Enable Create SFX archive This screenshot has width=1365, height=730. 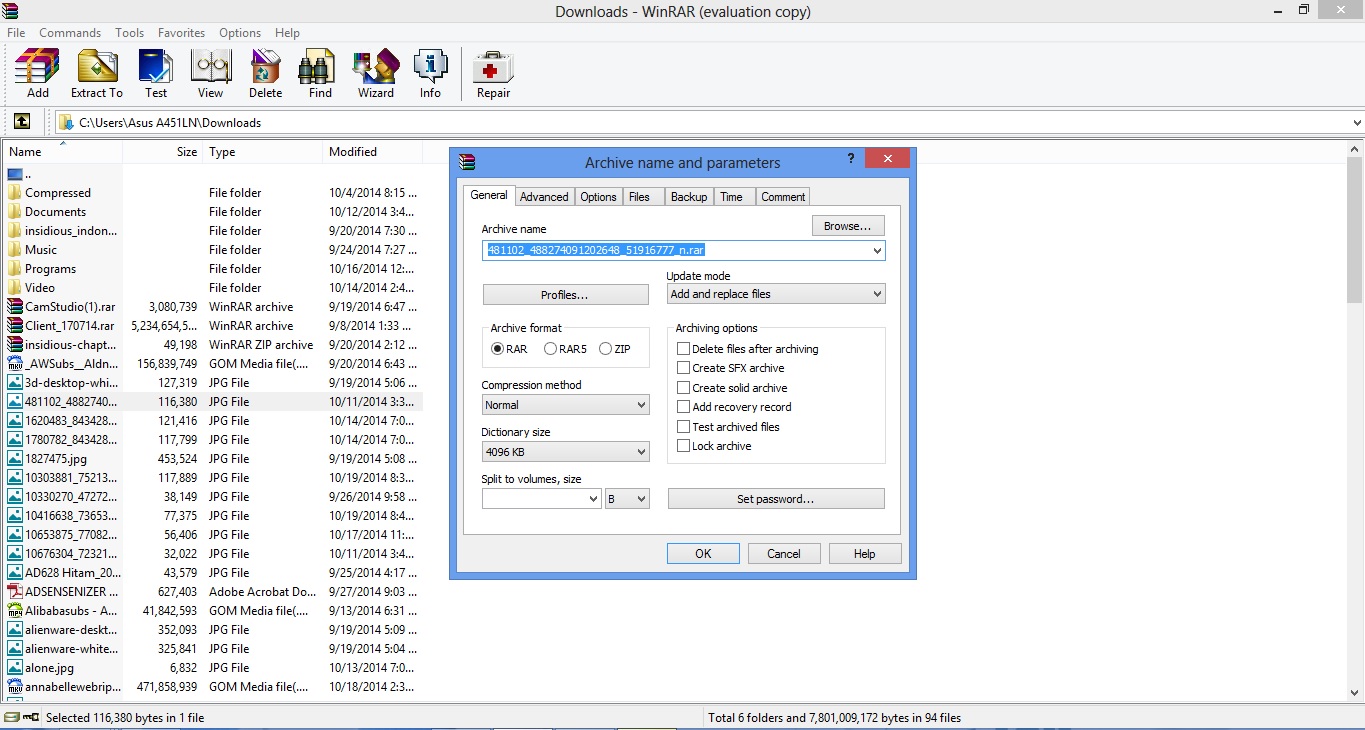[x=684, y=368]
